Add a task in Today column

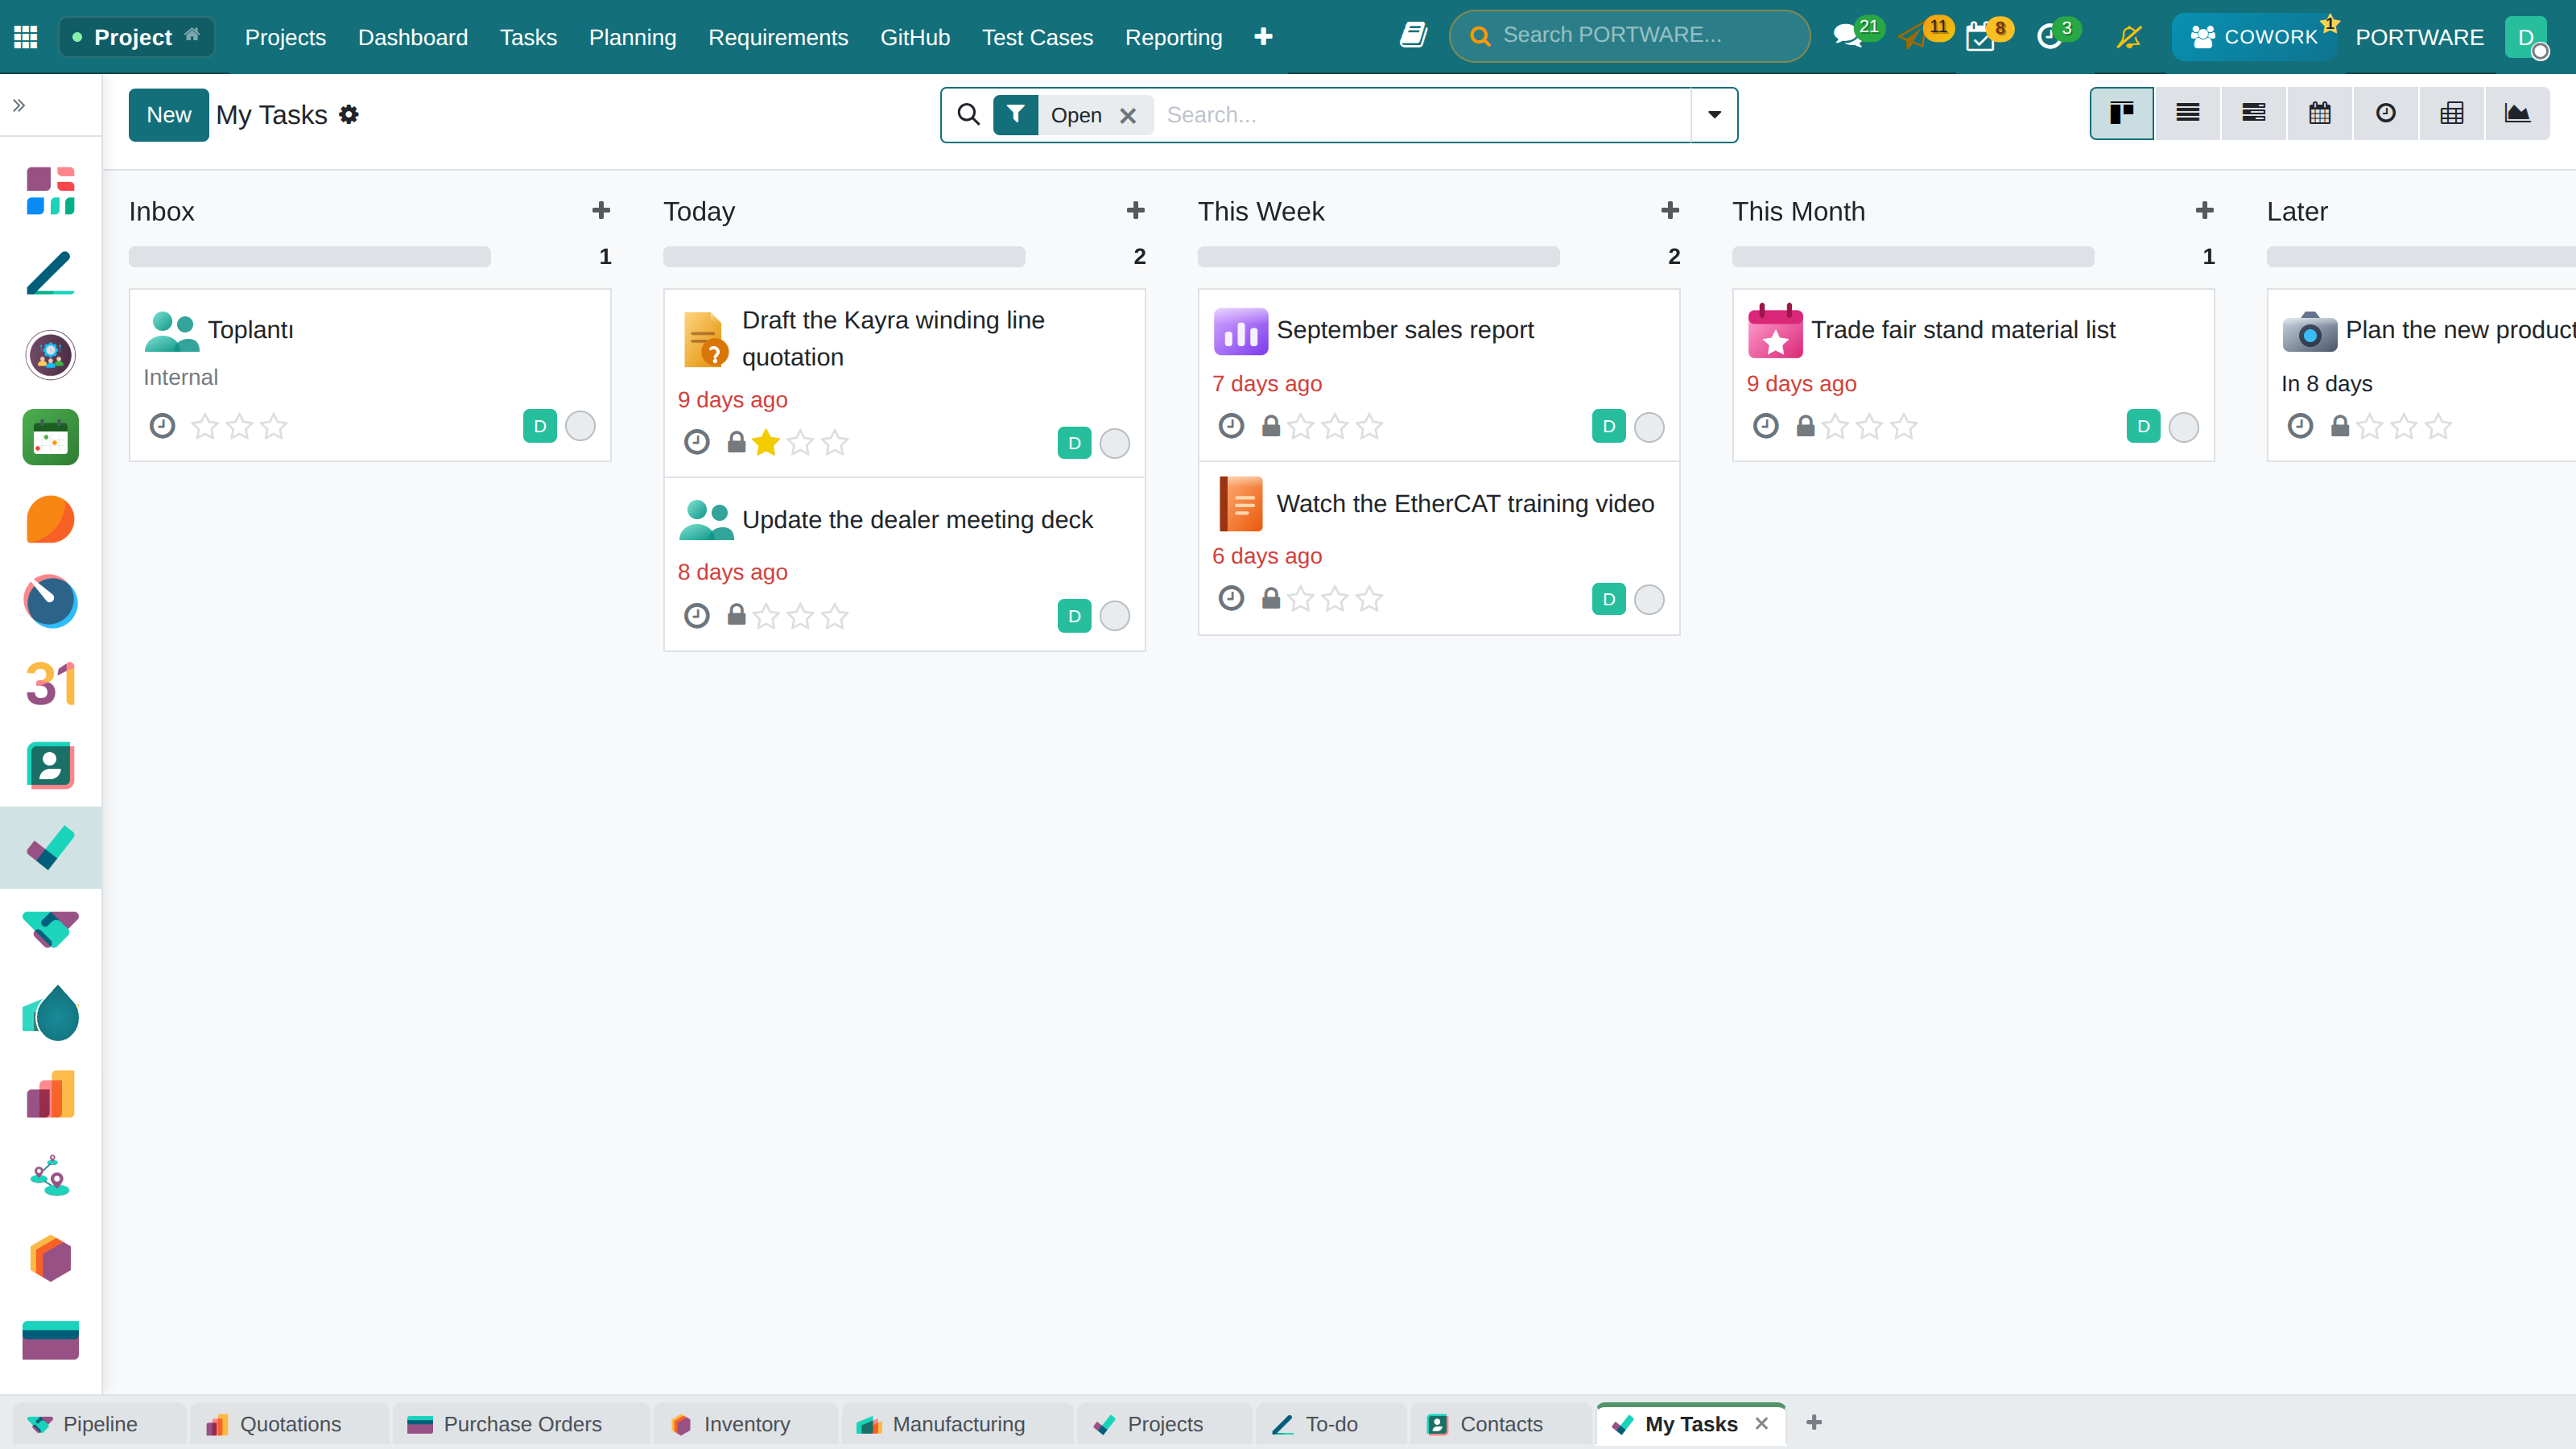pos(1135,211)
